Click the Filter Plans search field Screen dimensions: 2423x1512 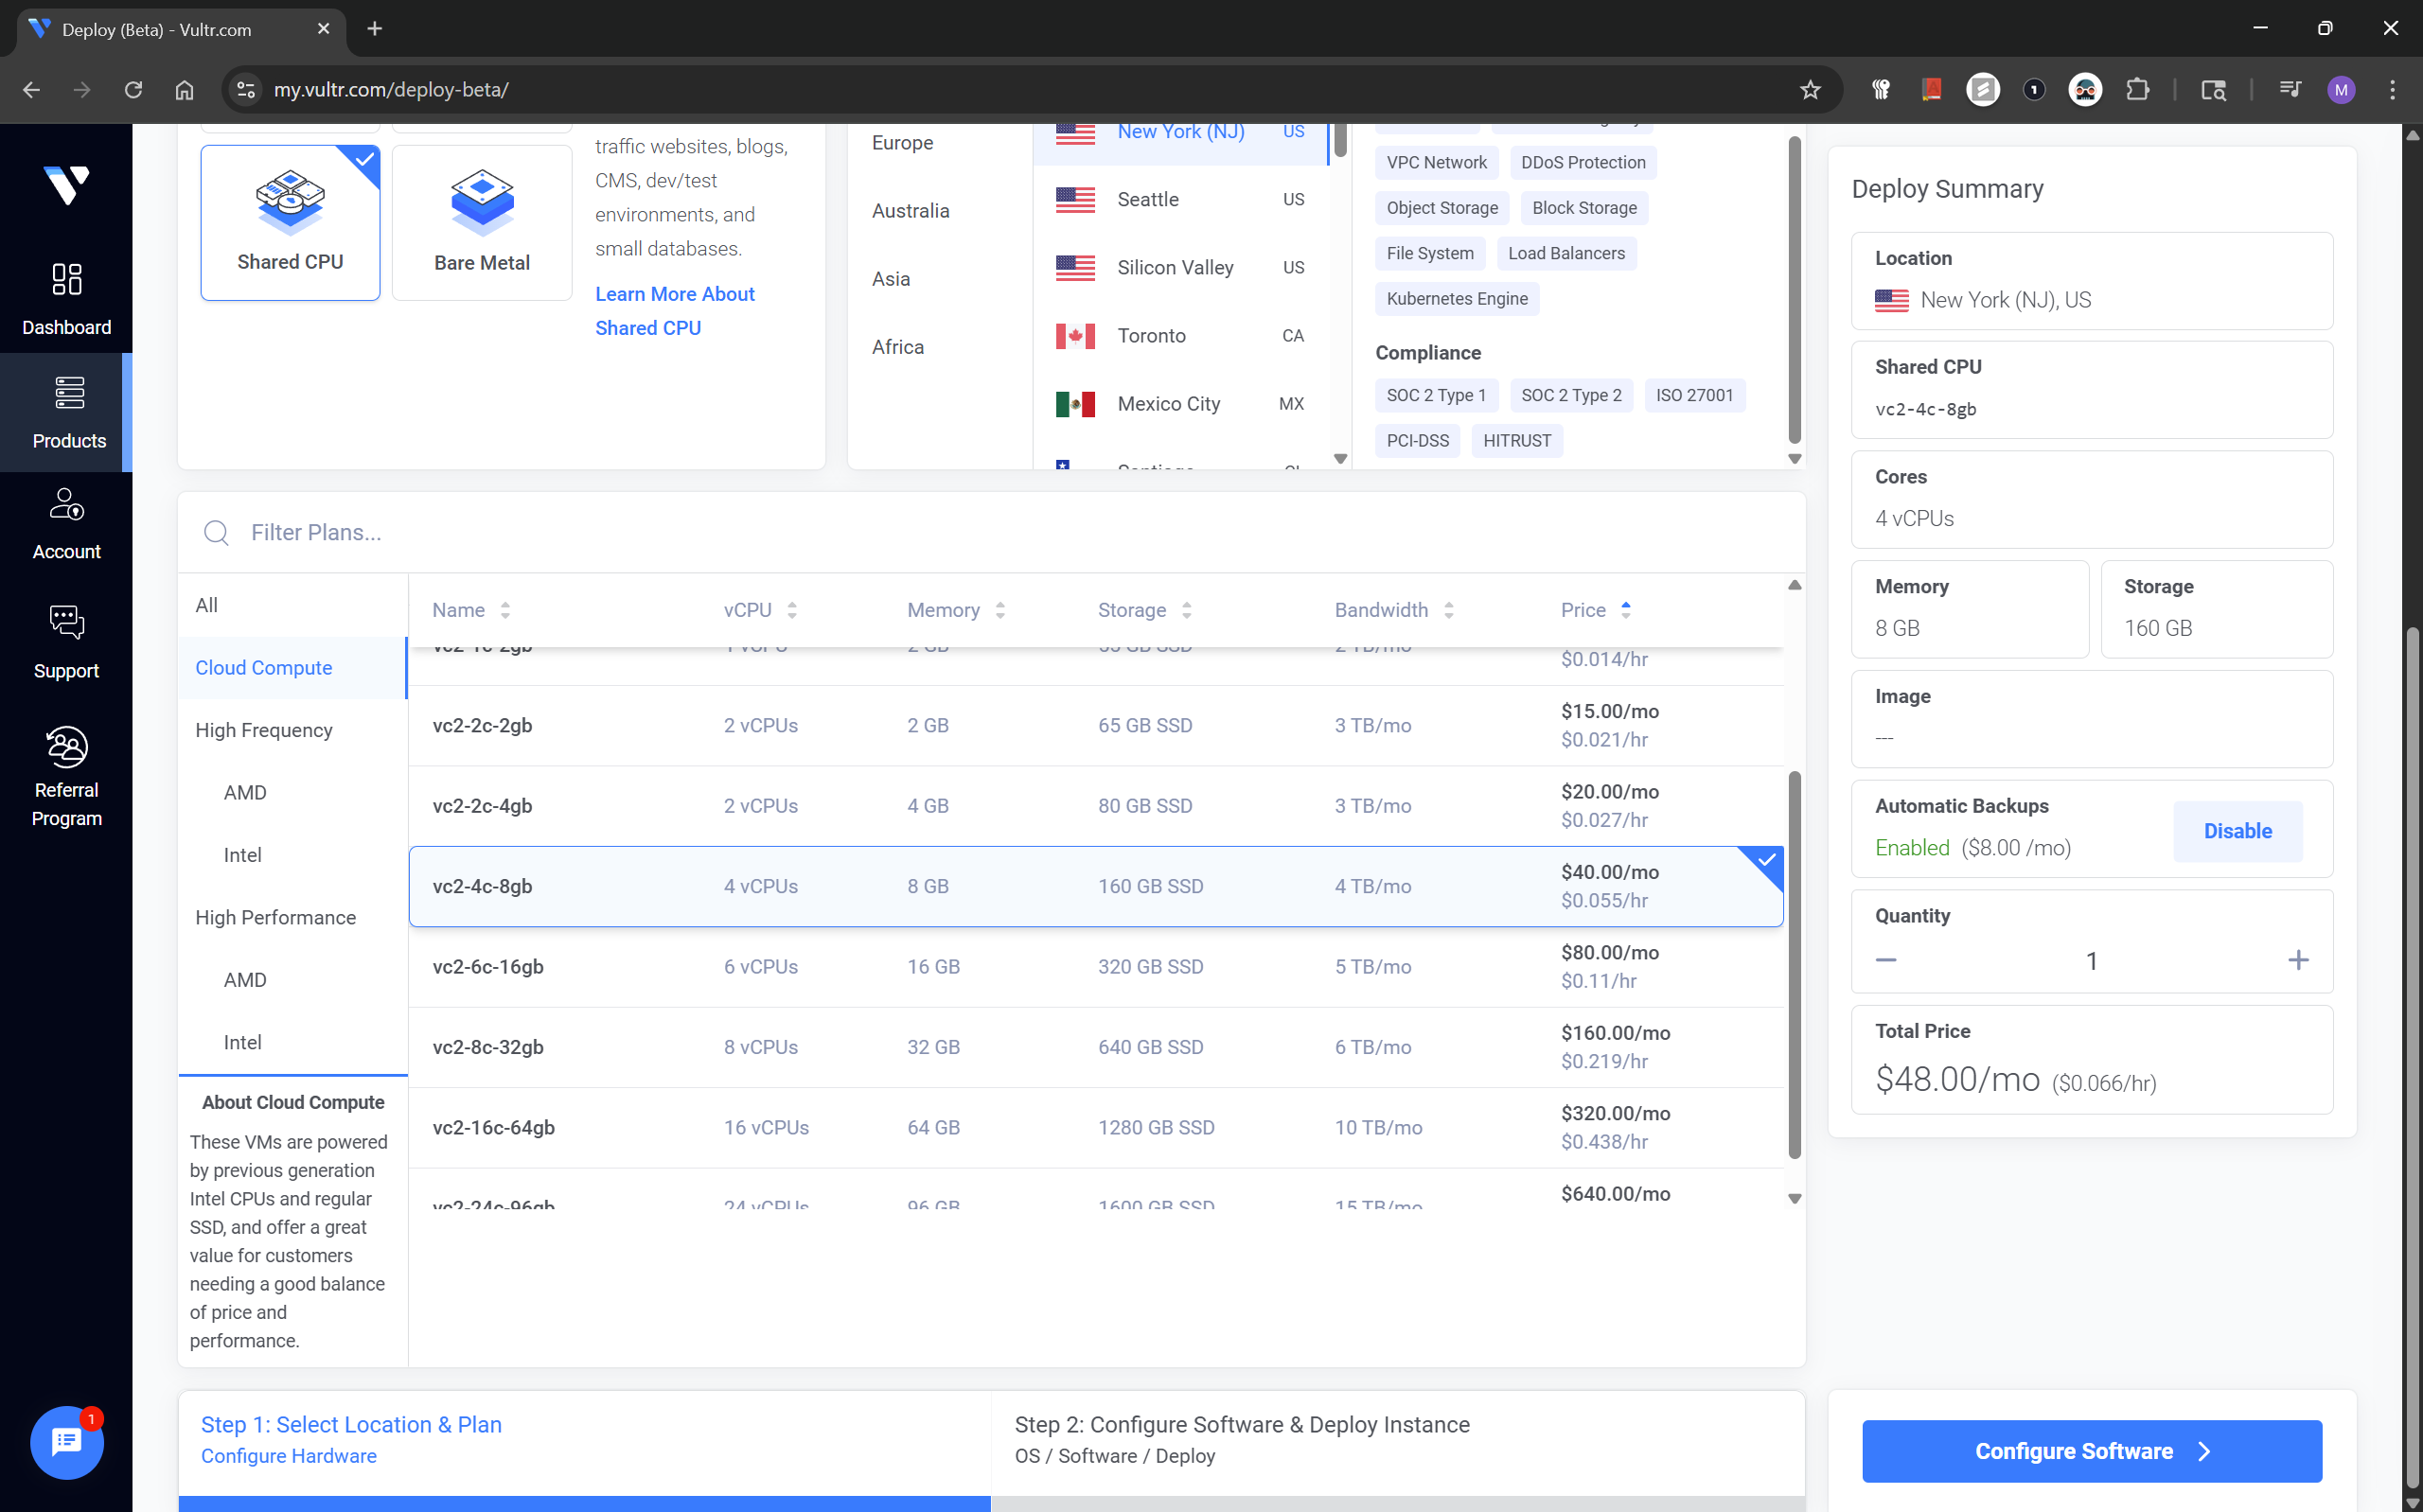[x=992, y=532]
